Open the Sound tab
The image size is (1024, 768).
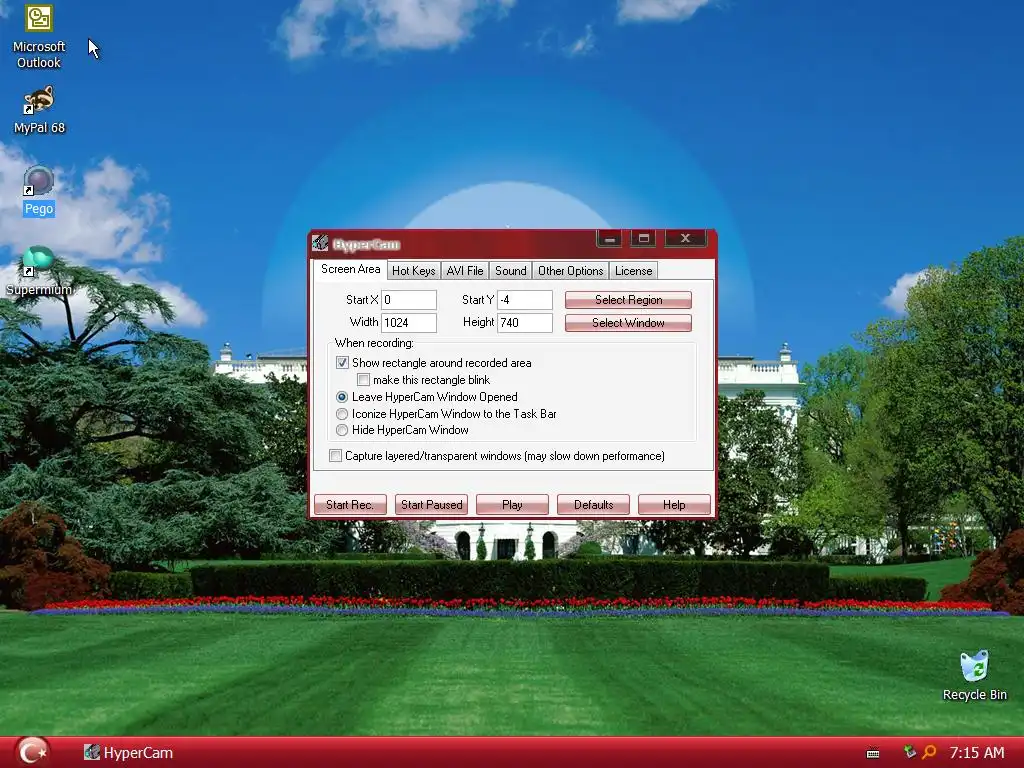(x=510, y=271)
